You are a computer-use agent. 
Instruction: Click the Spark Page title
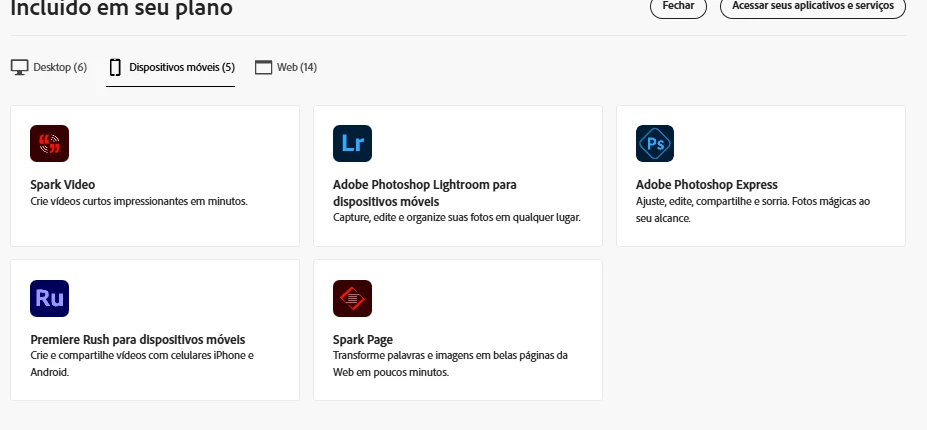[363, 340]
